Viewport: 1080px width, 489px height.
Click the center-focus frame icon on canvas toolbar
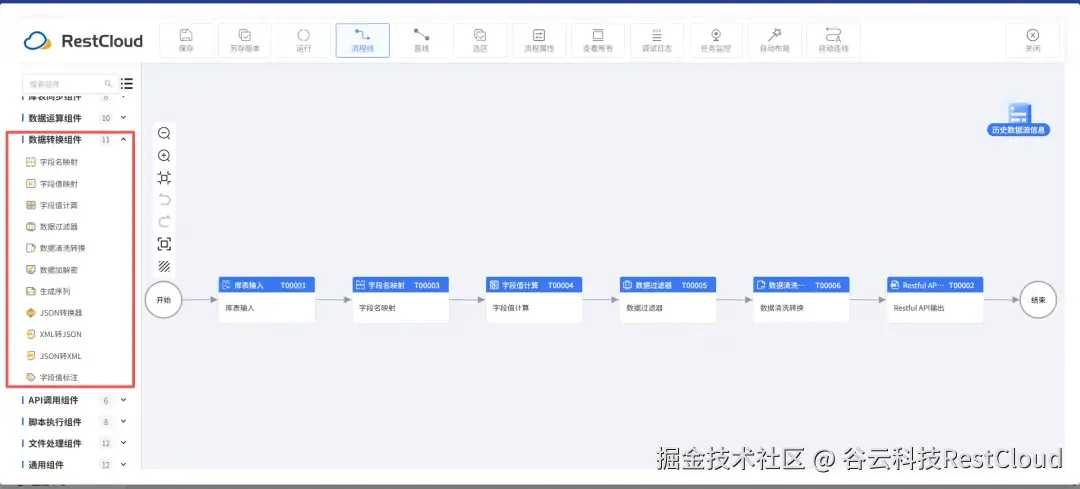pyautogui.click(x=164, y=244)
